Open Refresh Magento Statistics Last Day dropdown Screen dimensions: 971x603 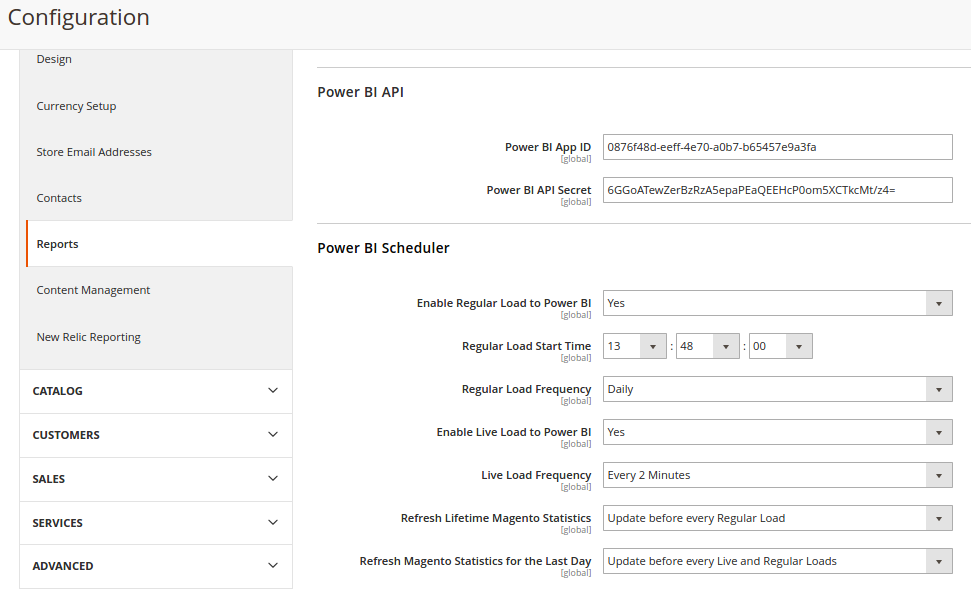[x=777, y=562]
